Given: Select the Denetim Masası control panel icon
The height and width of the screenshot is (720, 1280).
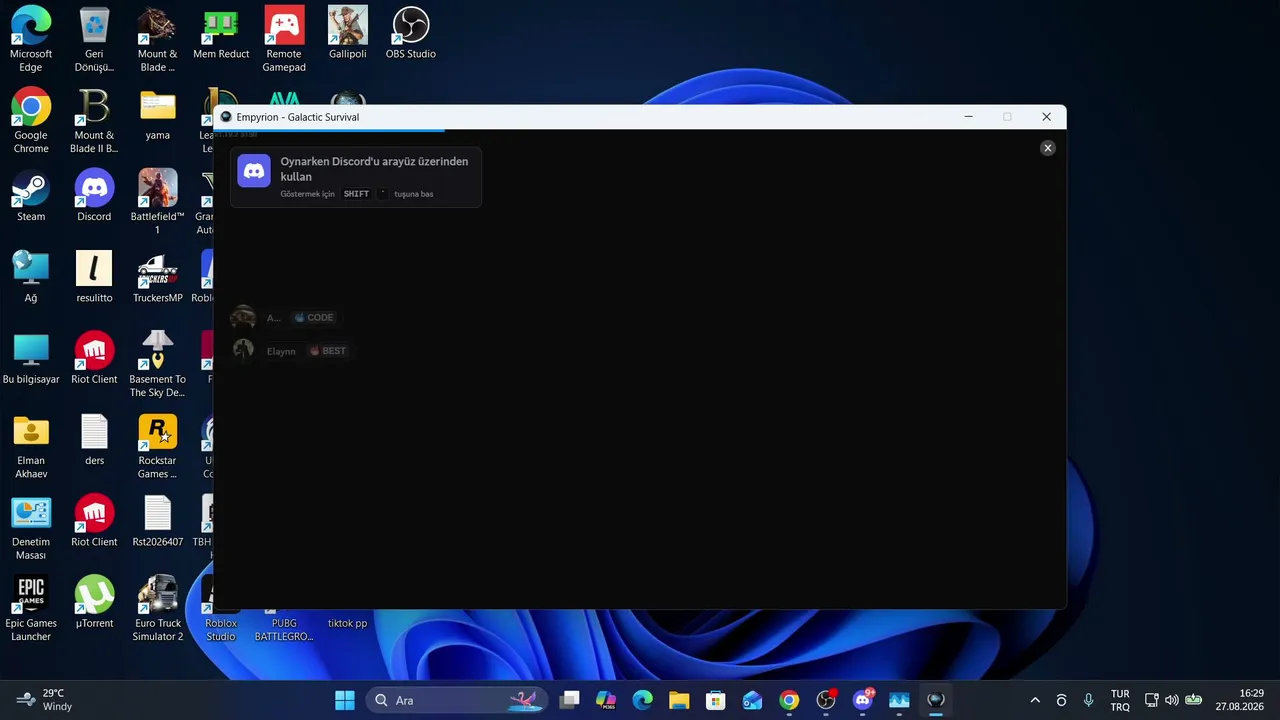Looking at the screenshot, I should [x=31, y=527].
